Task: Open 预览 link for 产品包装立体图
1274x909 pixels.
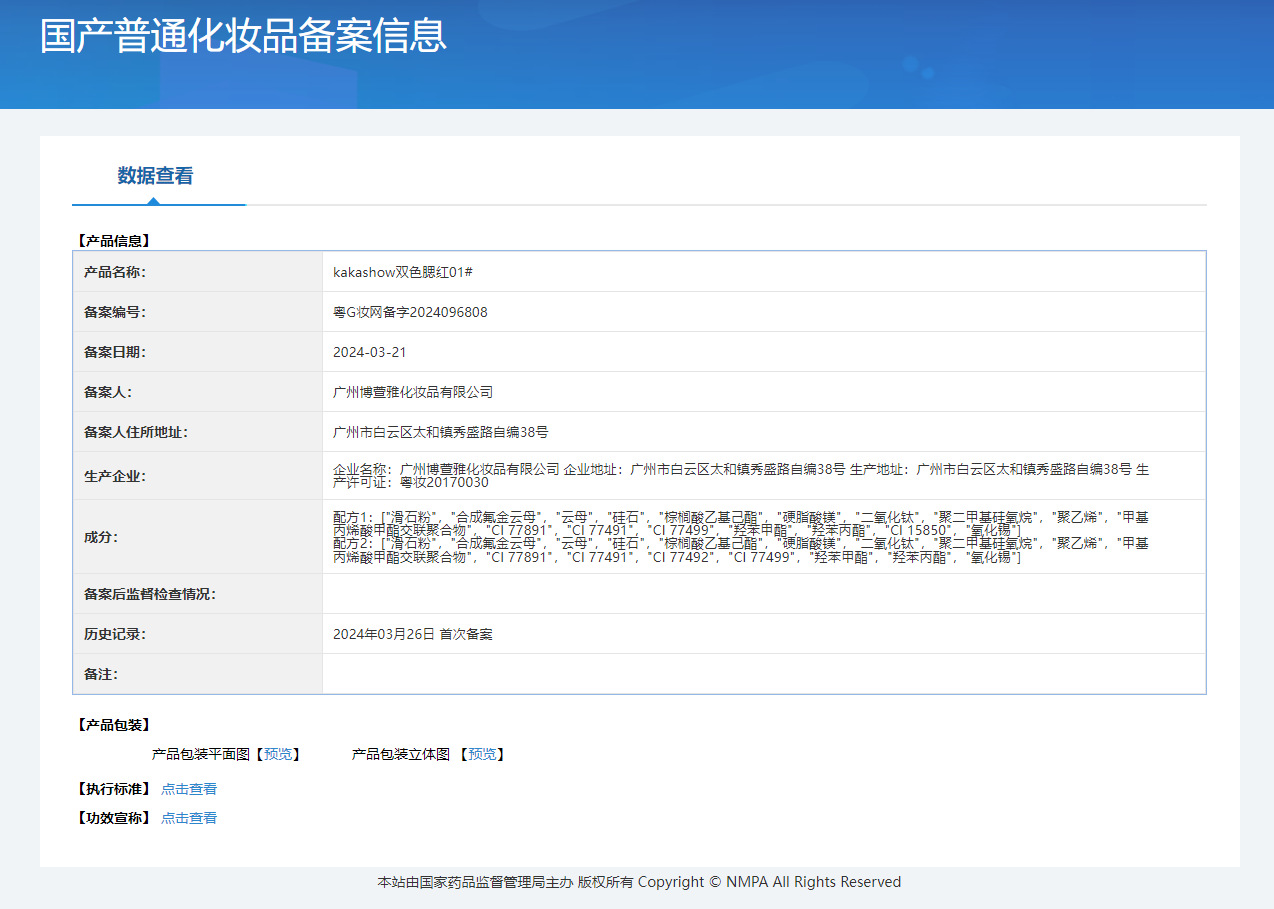Action: tap(482, 754)
